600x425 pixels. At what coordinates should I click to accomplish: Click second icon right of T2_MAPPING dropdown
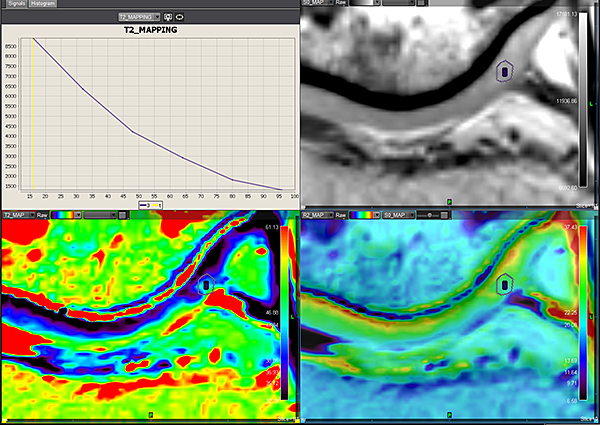point(182,17)
